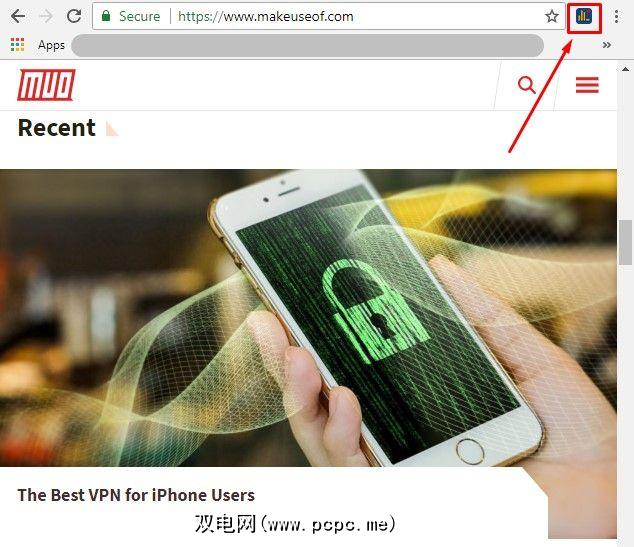The height and width of the screenshot is (547, 634).
Task: Click the browser forward arrow
Action: [x=46, y=16]
